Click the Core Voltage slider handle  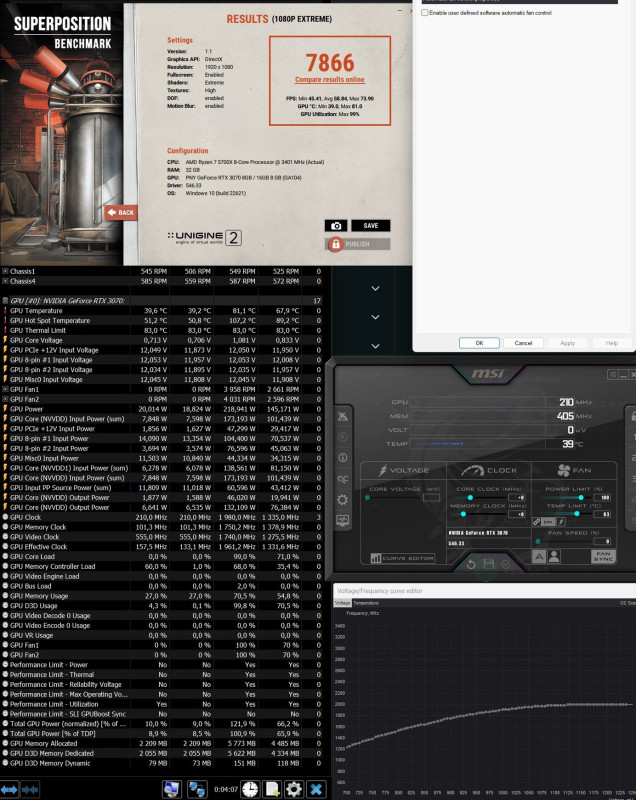click(367, 497)
